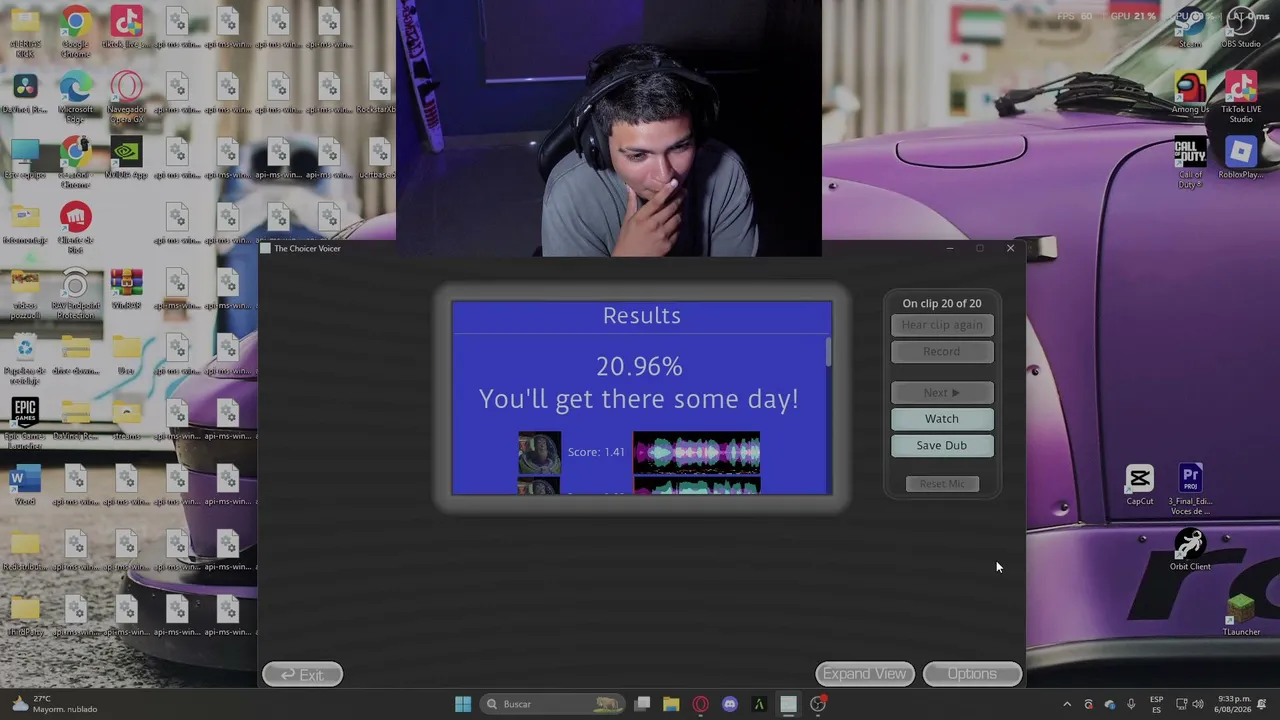Click the Watch button
This screenshot has width=1280, height=720.
click(x=942, y=419)
